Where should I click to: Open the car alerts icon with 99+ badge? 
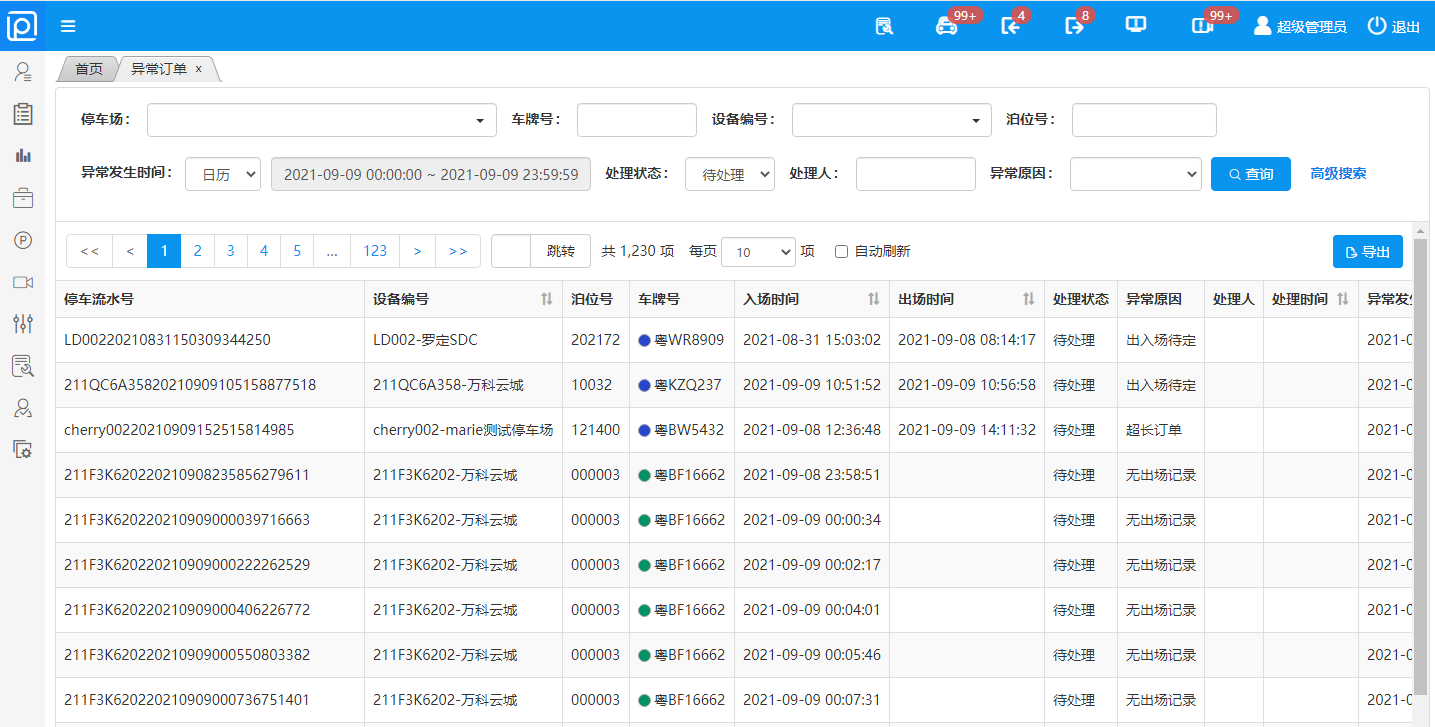tap(946, 26)
